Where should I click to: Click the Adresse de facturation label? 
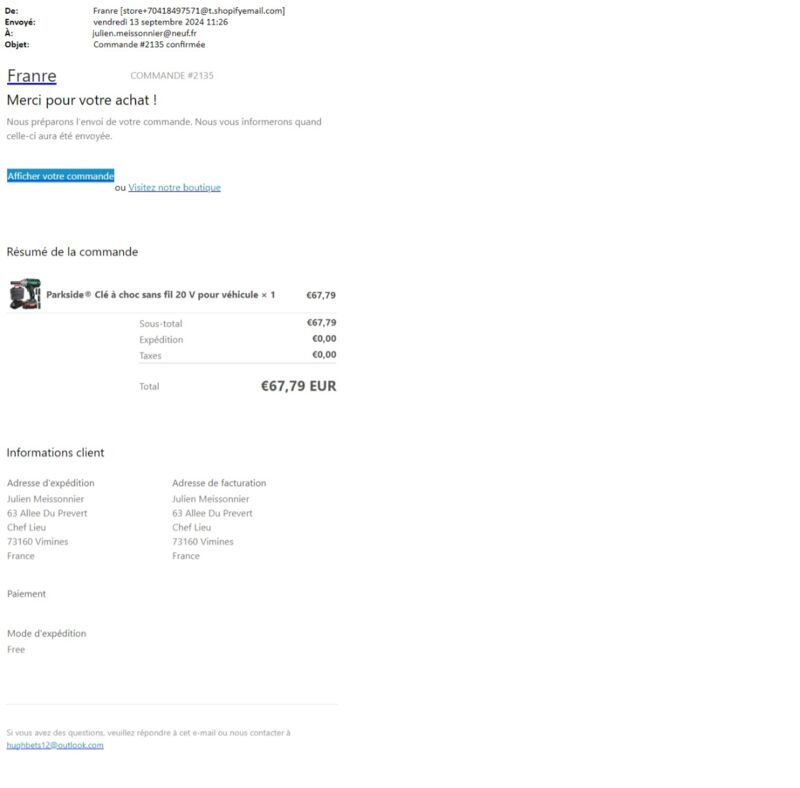coord(219,483)
